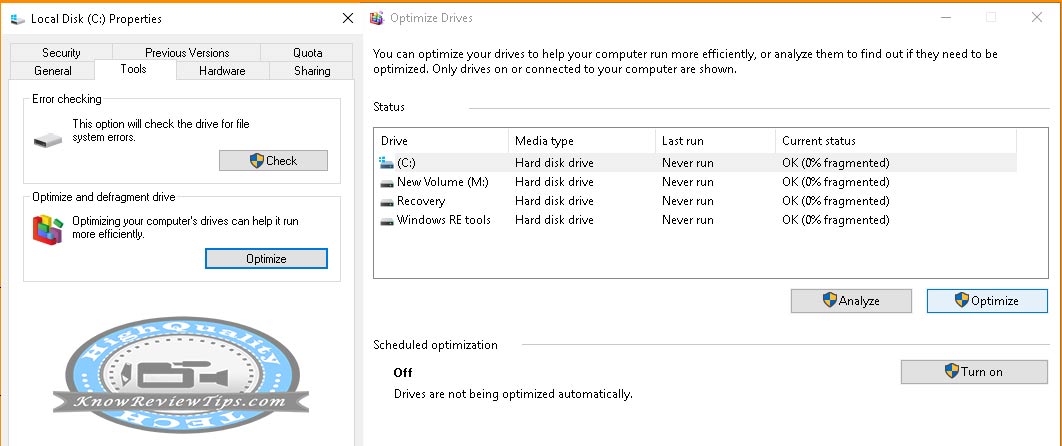Turn on scheduled optimization
This screenshot has width=1062, height=446.
[973, 372]
